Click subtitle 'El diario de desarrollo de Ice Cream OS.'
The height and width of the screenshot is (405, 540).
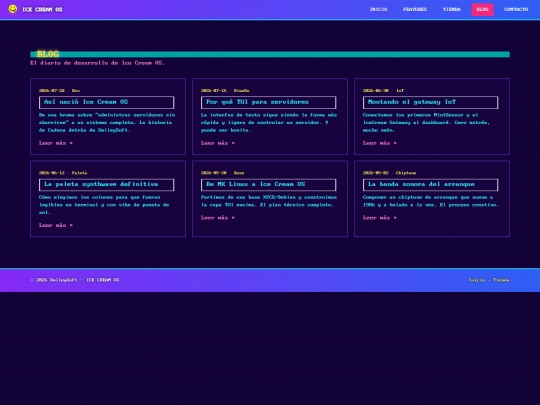[97, 63]
